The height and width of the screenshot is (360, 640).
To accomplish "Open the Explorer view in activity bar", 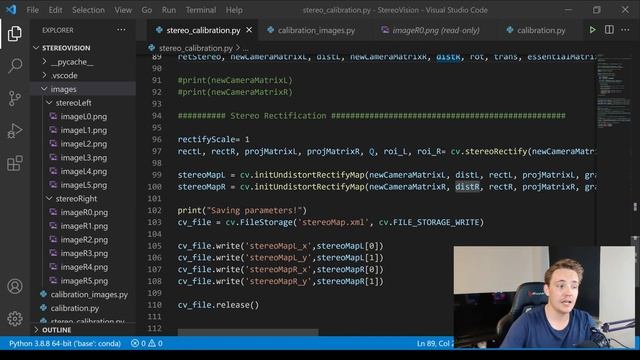I will 15,33.
